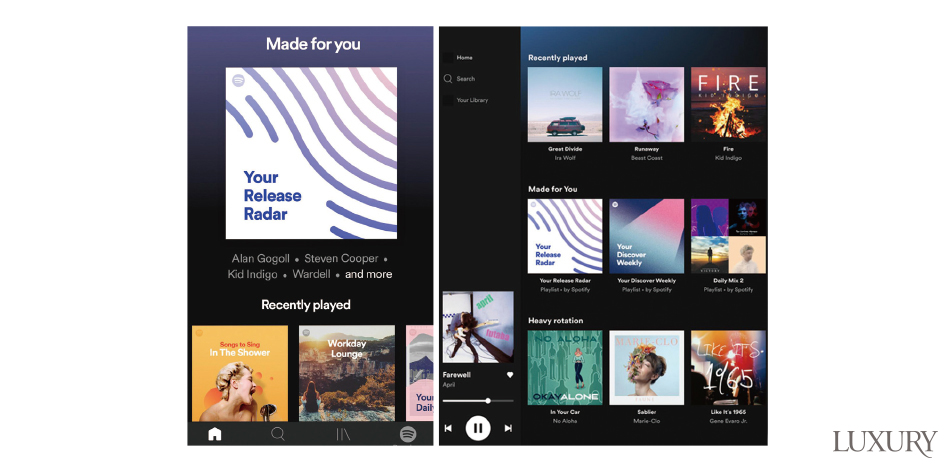Viewport: 950px width, 468px height.
Task: Click the Kid Indigo artist under Fire
Action: [728, 158]
